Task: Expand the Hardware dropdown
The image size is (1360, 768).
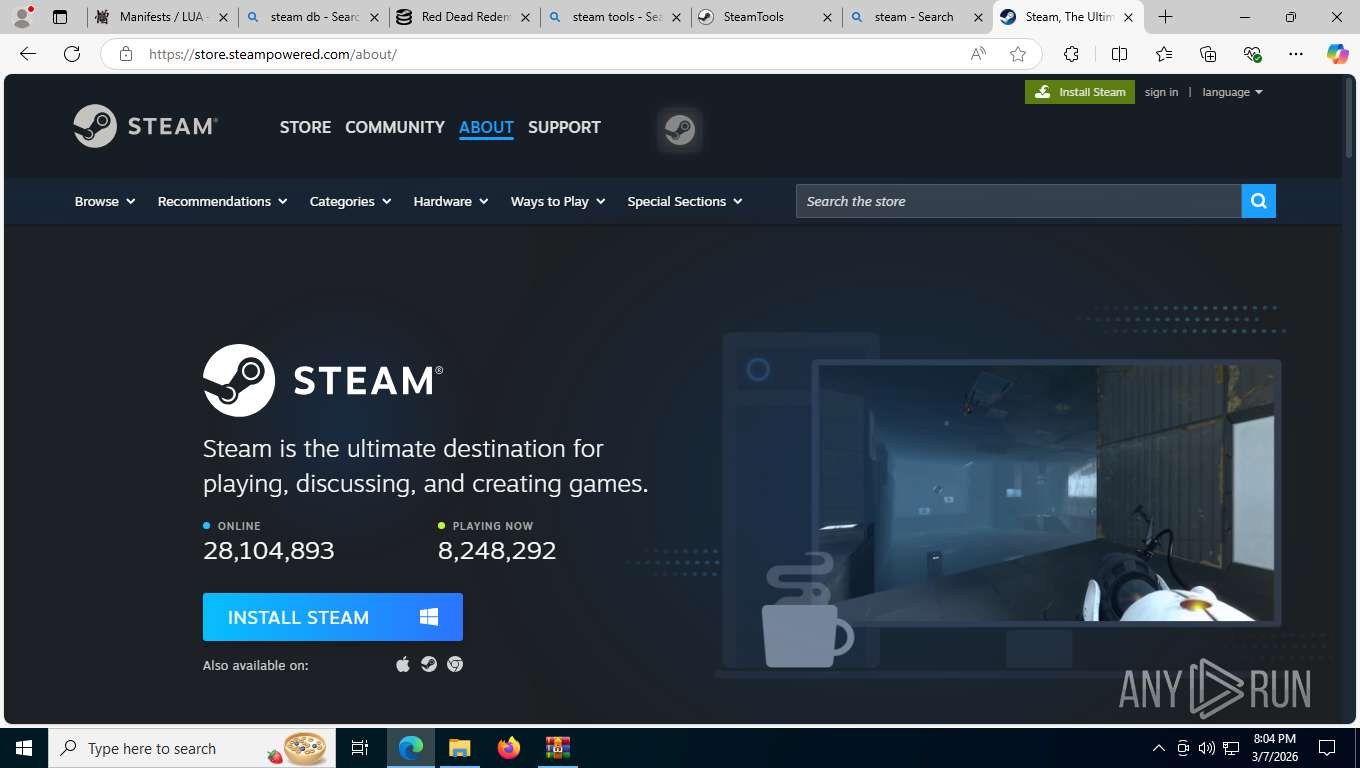Action: pos(451,201)
